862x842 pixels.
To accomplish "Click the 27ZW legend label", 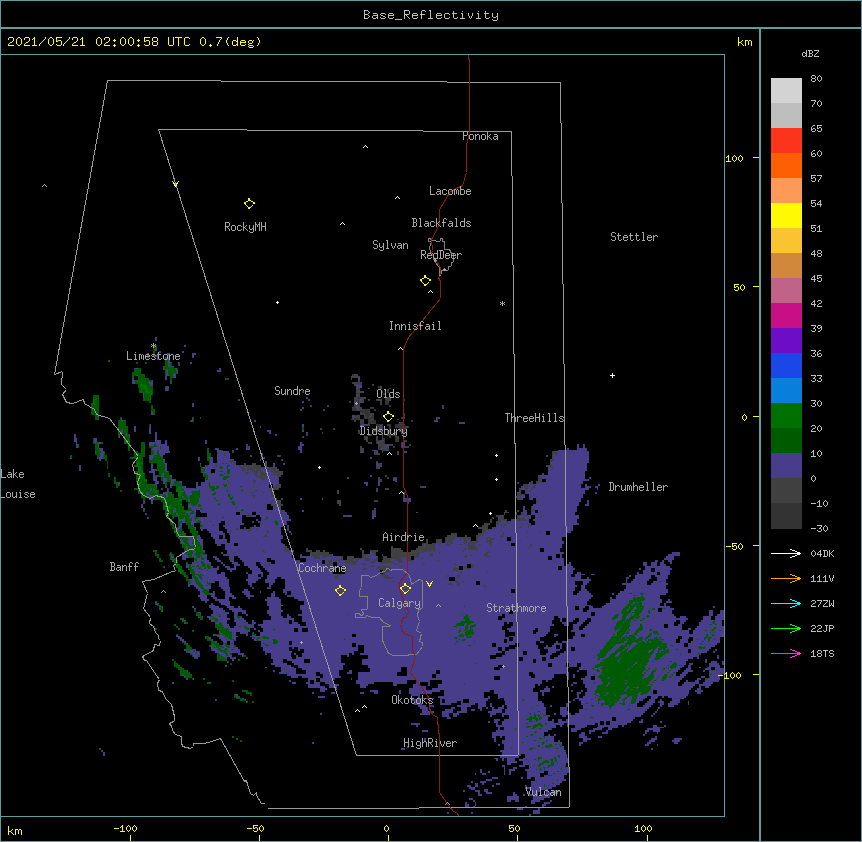I will [x=822, y=603].
